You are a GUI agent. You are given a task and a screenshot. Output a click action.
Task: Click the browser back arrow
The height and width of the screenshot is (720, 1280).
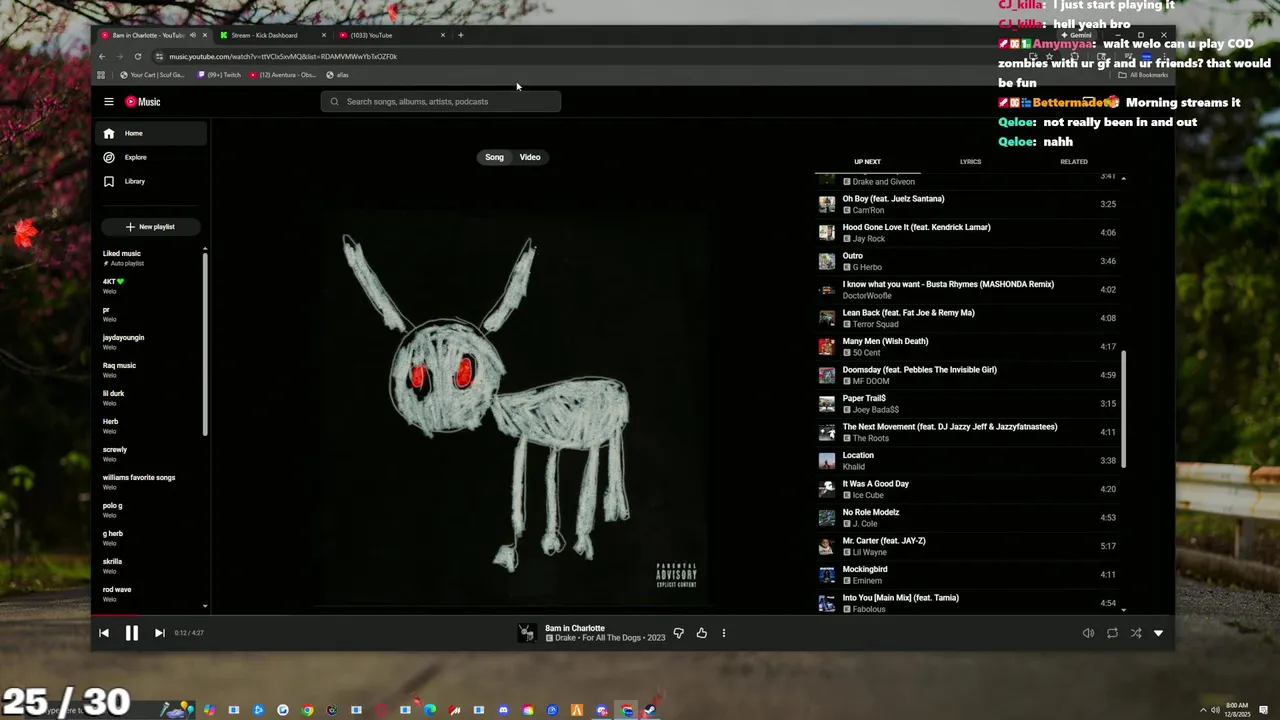[x=102, y=56]
